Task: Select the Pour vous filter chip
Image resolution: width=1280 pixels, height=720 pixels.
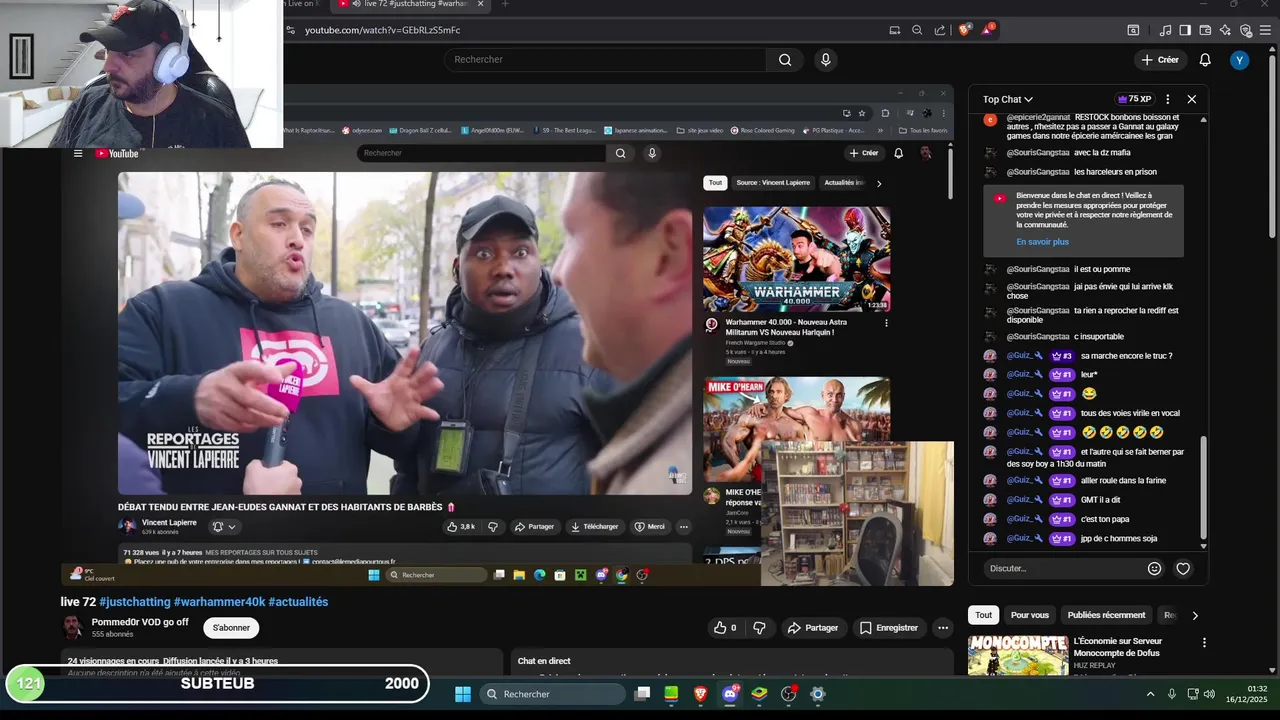Action: click(x=1030, y=615)
